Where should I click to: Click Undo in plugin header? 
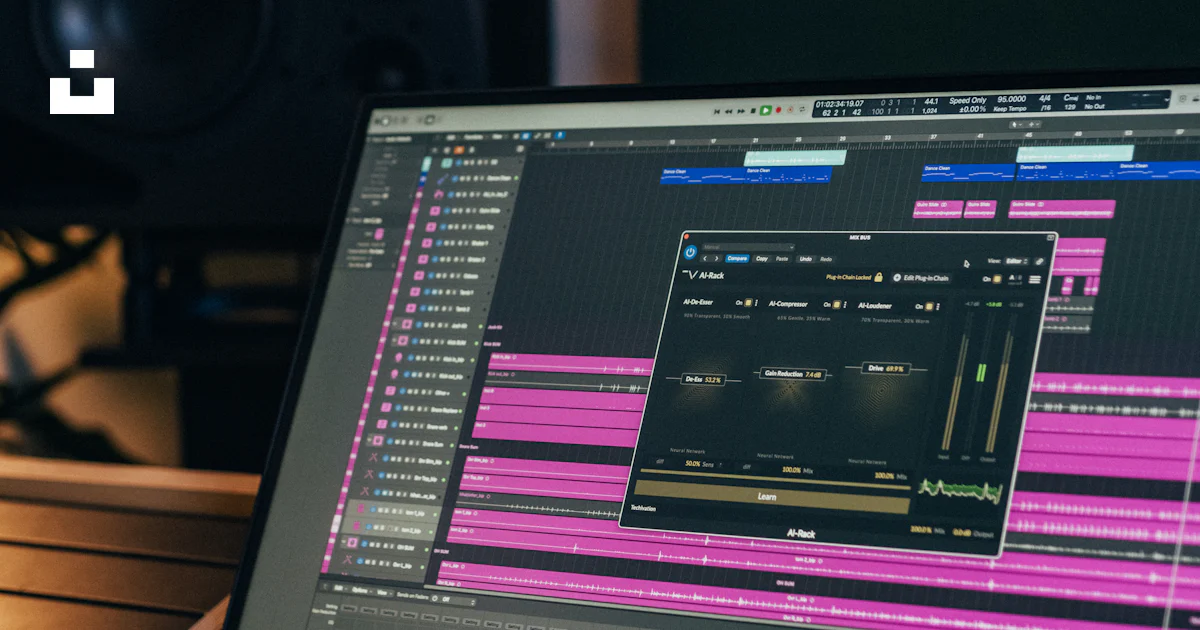[806, 259]
